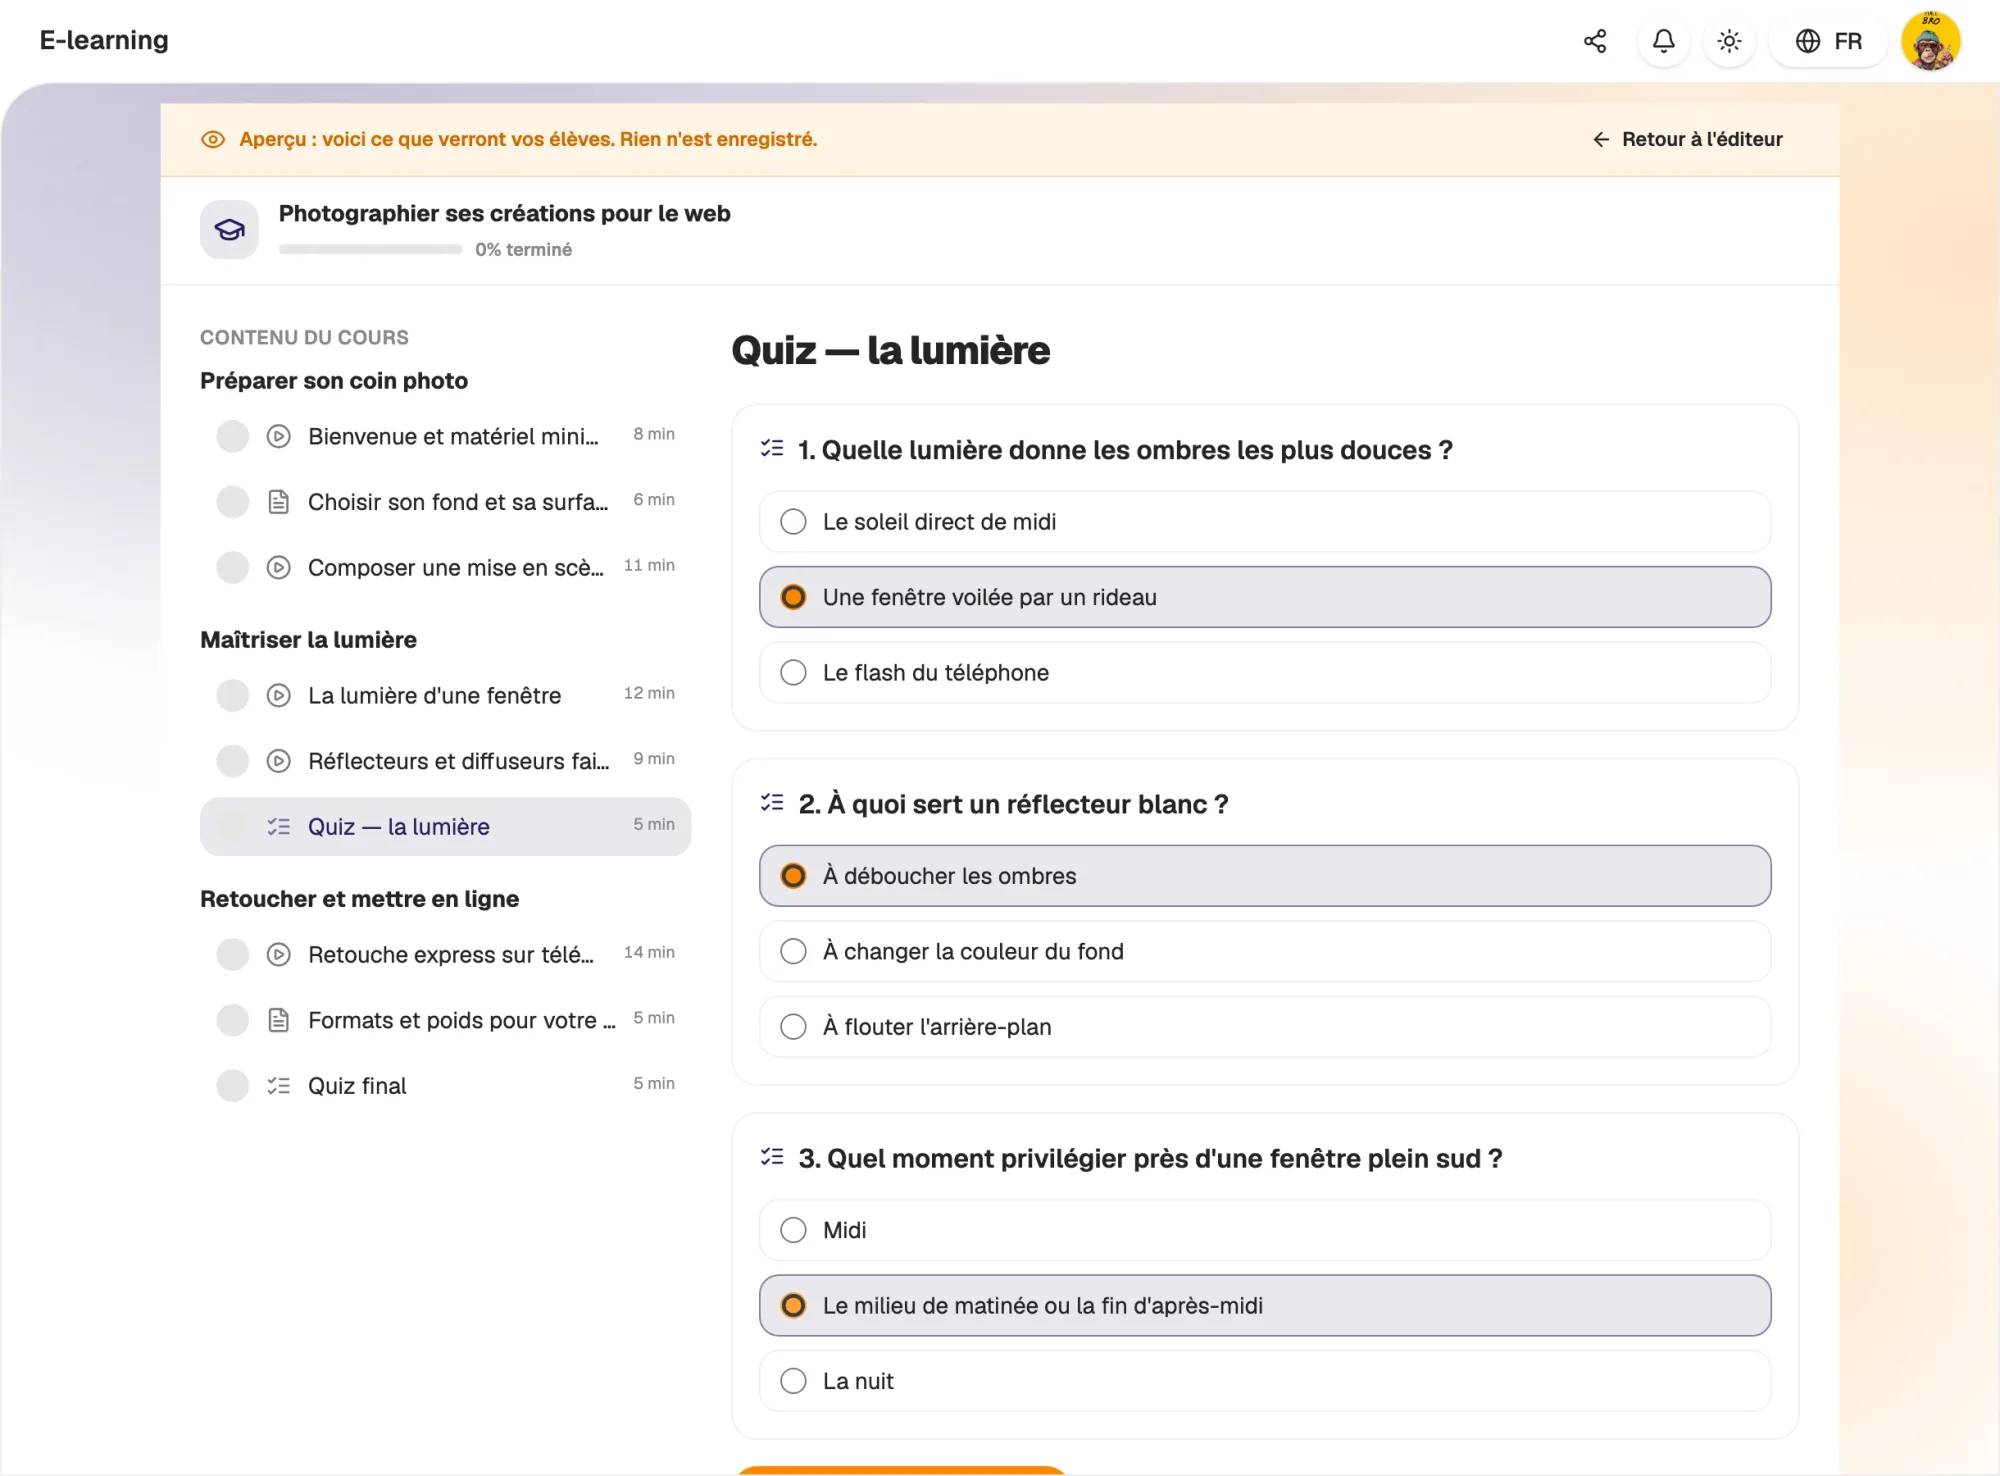
Task: Click the 11 min duration label
Action: point(649,565)
